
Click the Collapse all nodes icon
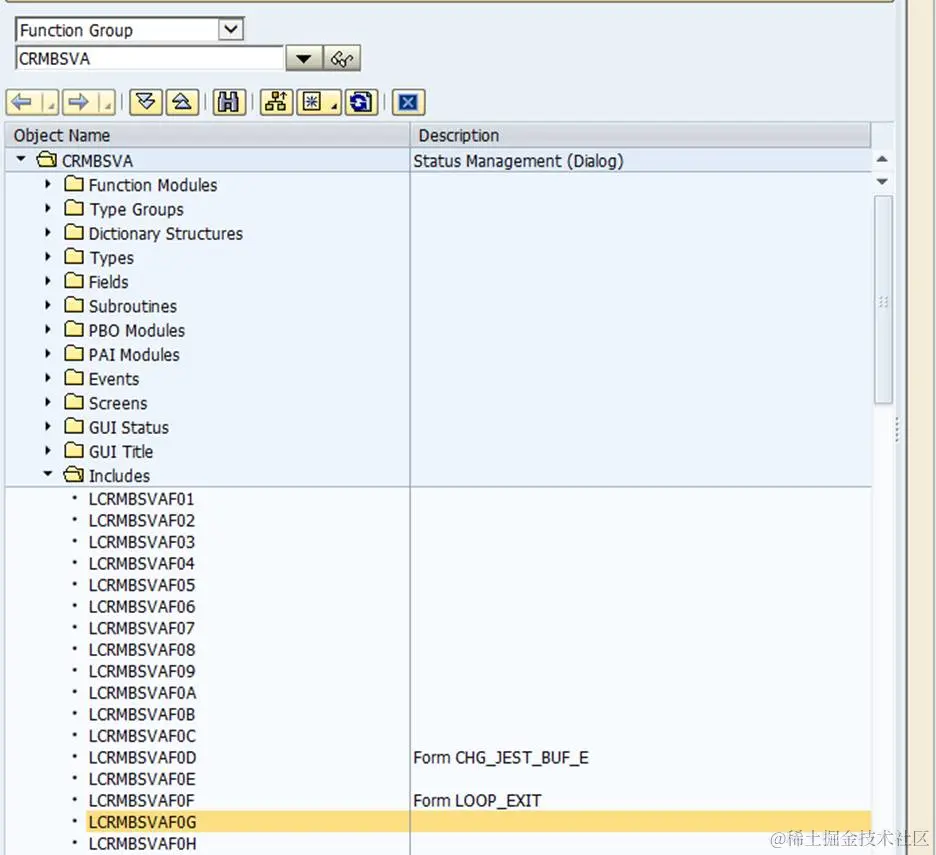(x=182, y=103)
